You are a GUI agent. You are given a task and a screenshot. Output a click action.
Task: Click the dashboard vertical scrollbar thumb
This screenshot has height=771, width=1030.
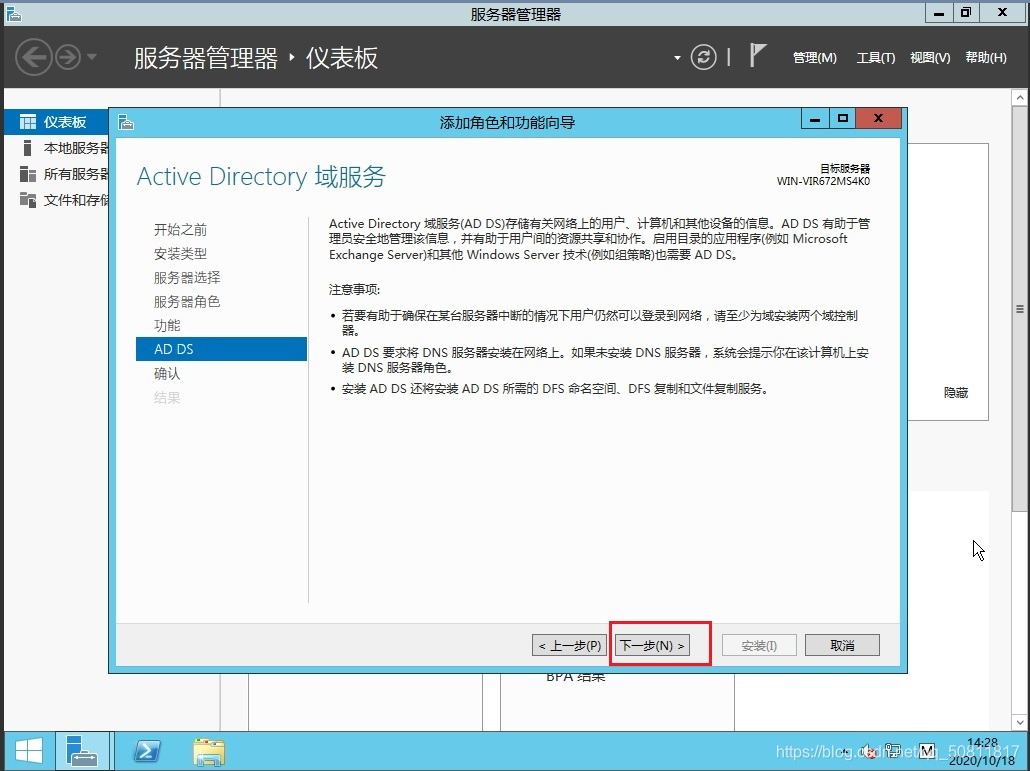[1019, 309]
